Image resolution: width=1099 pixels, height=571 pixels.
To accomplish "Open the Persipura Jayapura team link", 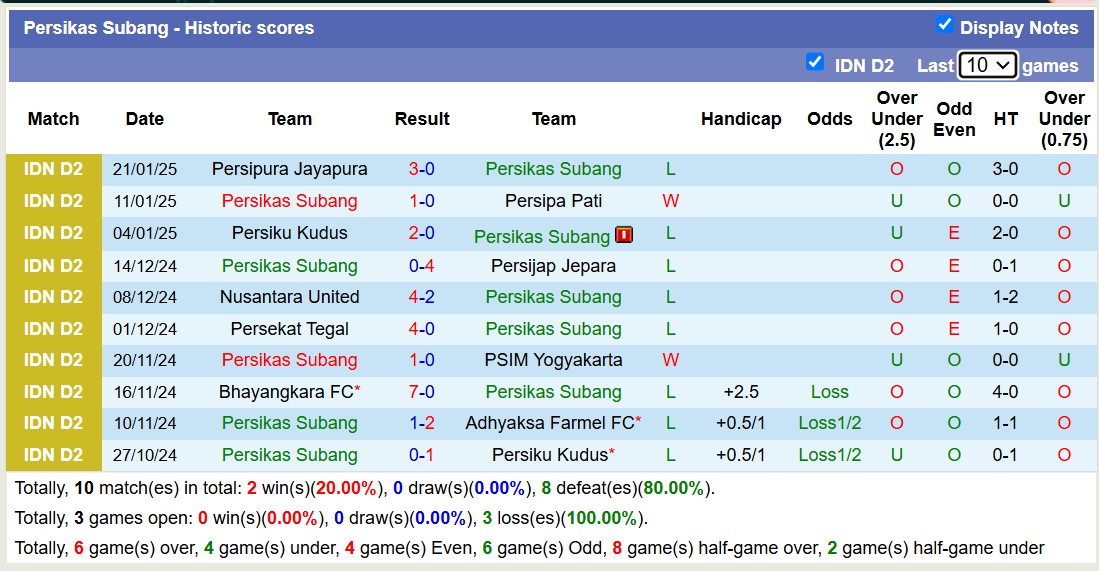I will pos(289,169).
